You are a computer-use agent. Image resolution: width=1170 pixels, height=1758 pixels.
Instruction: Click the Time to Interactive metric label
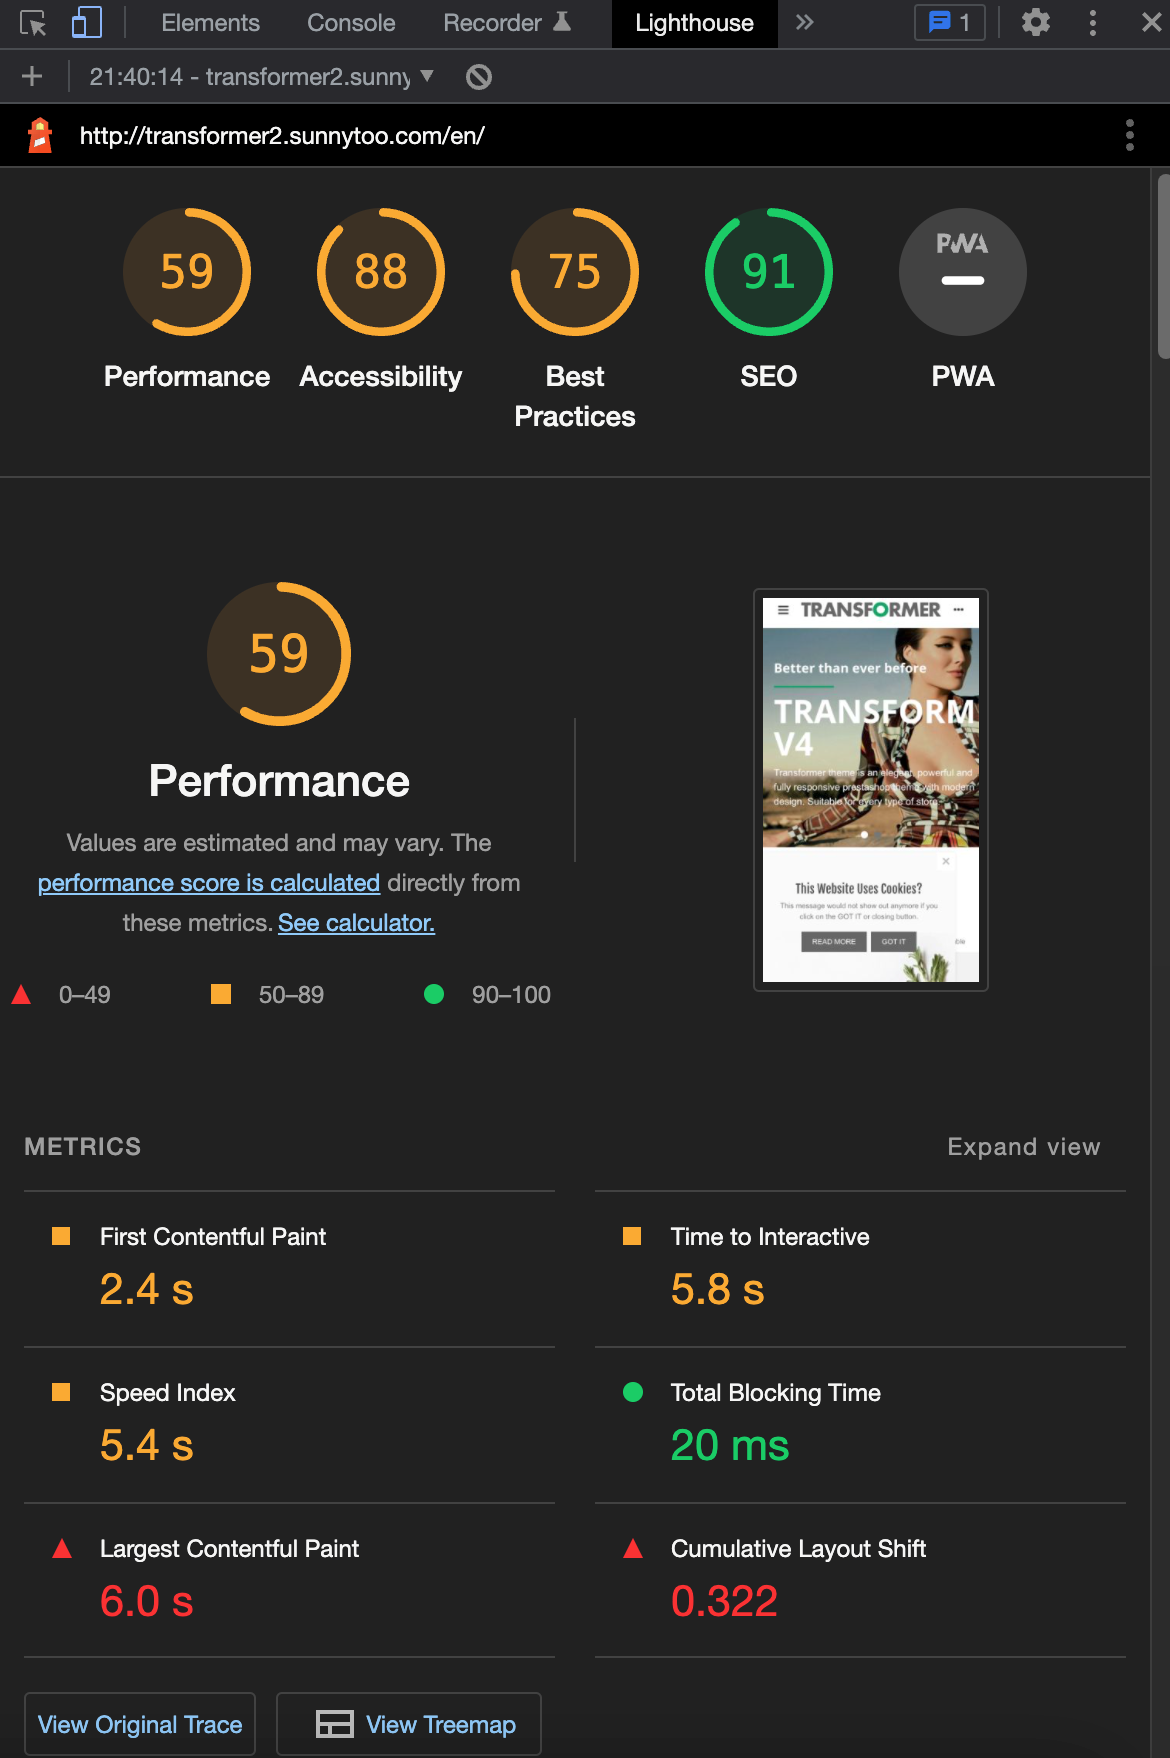coord(770,1237)
